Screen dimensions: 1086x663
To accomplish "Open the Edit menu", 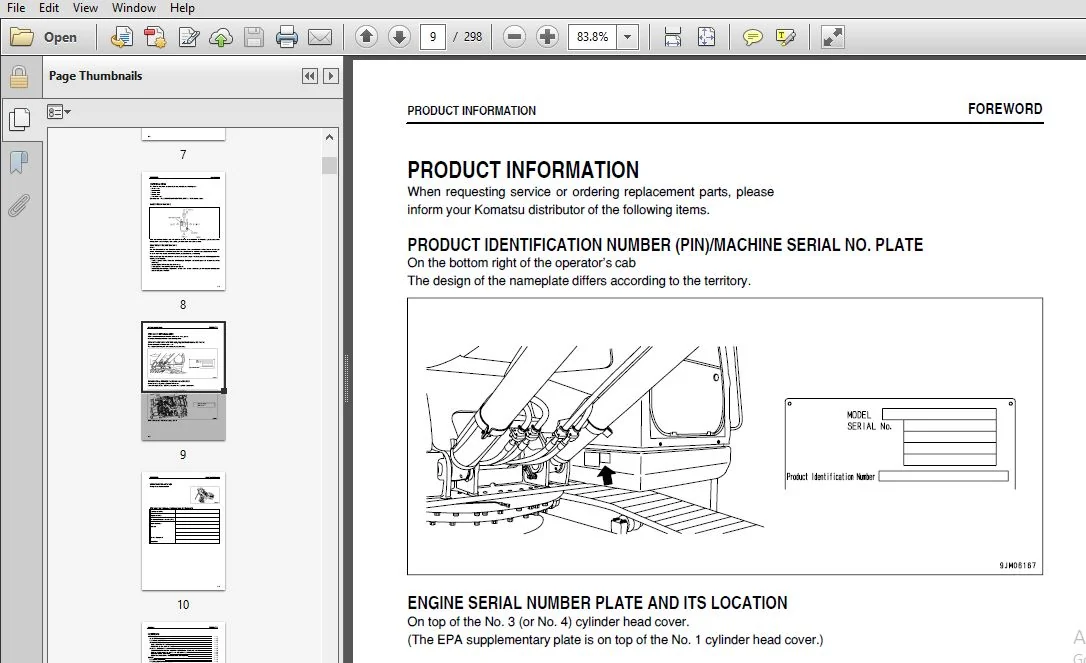I will [48, 8].
